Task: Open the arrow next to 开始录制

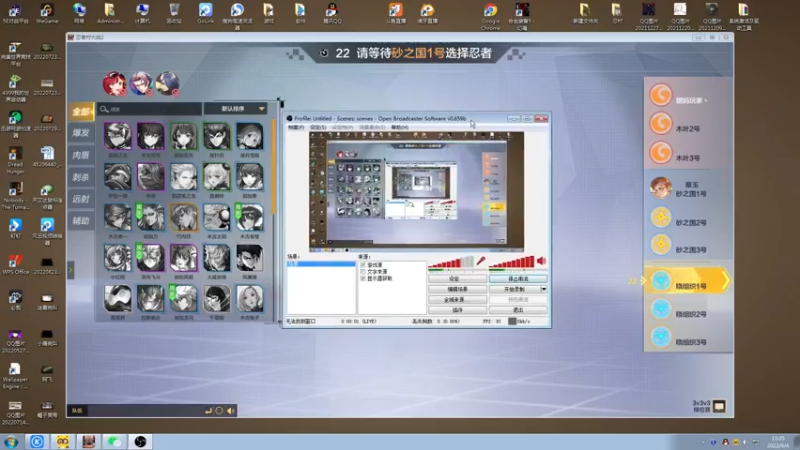Action: (544, 289)
